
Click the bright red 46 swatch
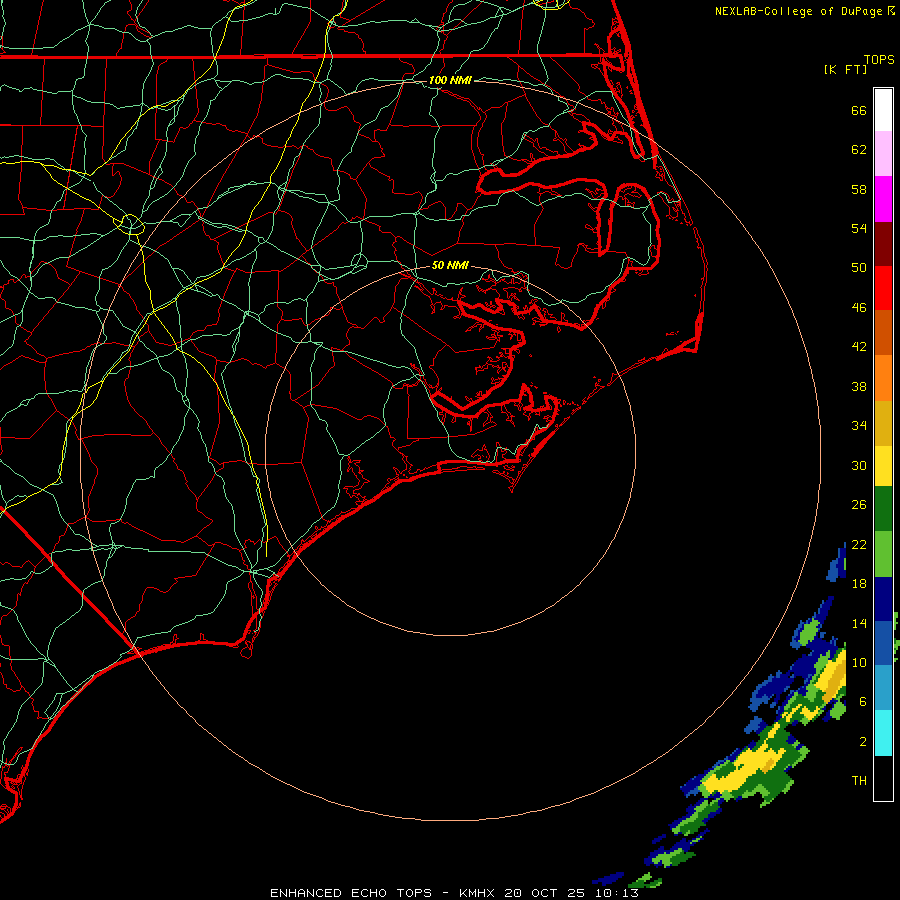[x=883, y=288]
